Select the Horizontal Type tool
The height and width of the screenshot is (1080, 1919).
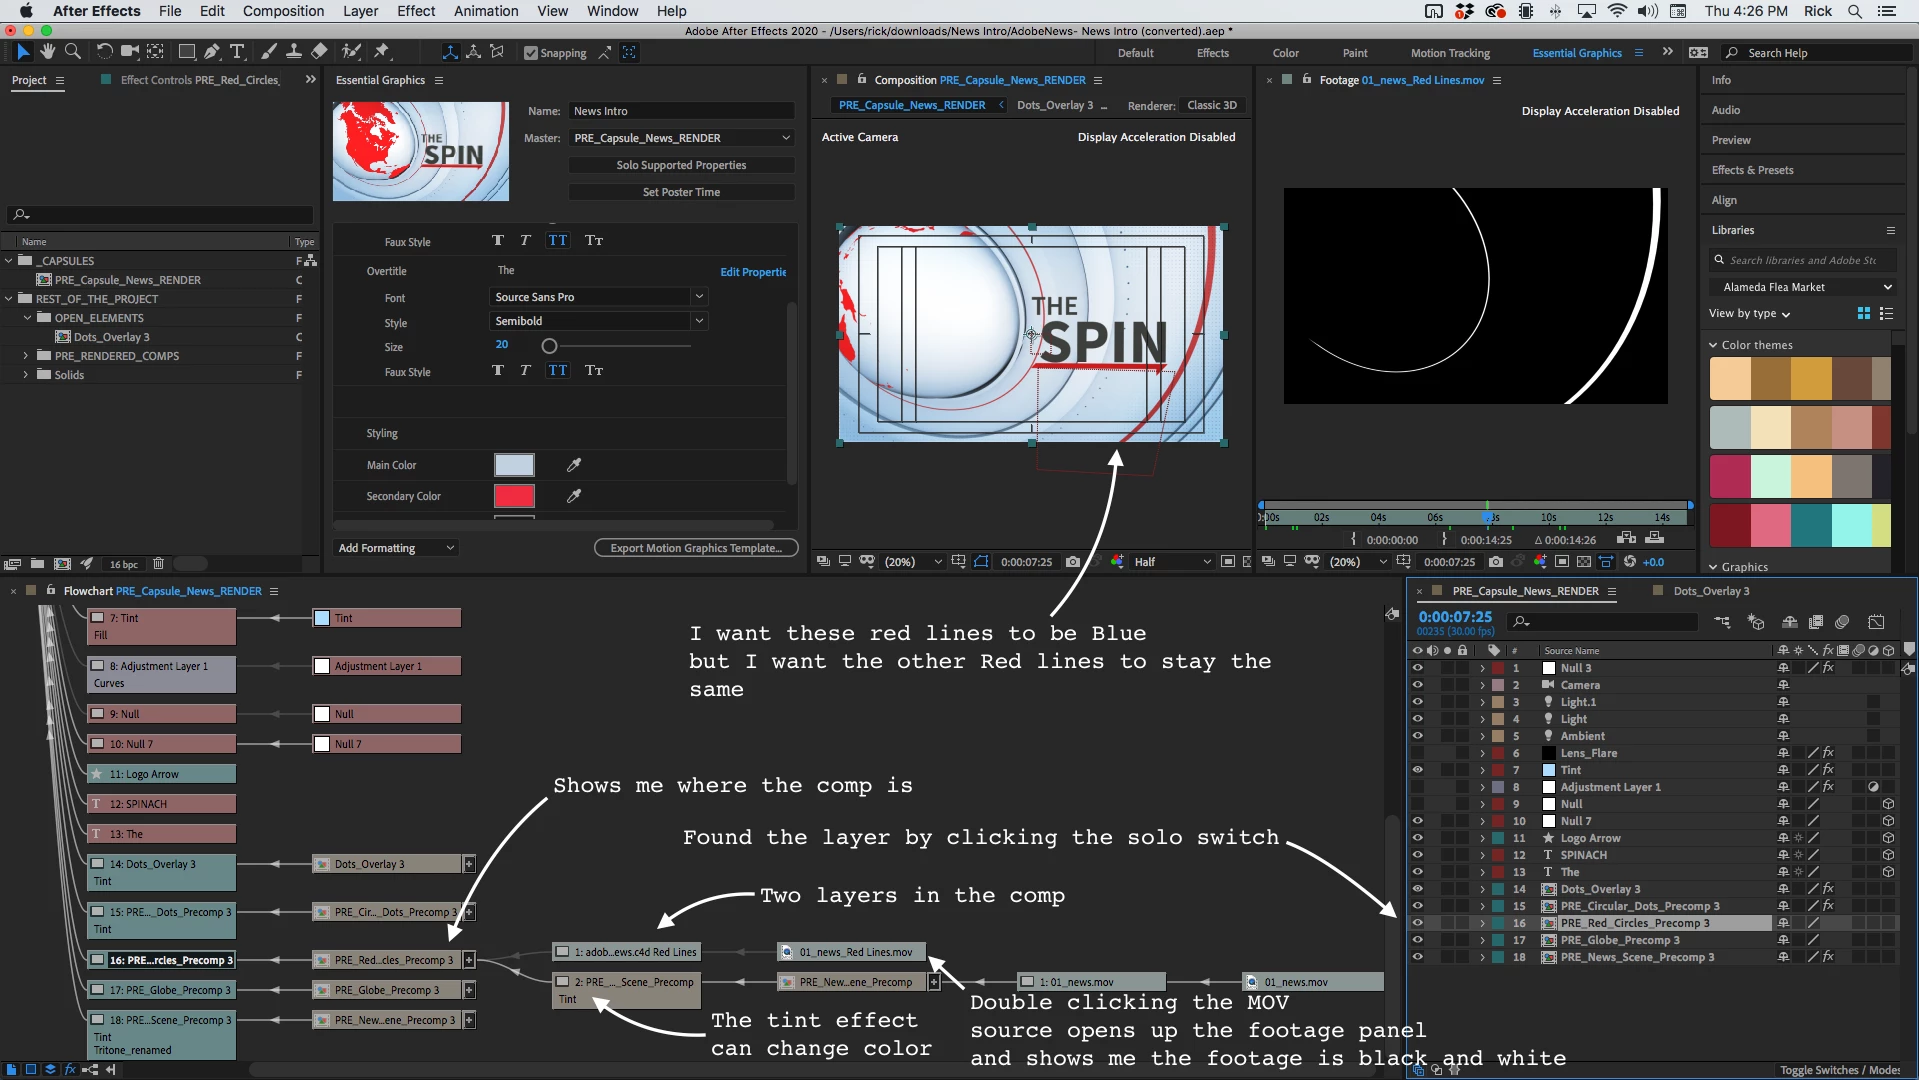[237, 52]
